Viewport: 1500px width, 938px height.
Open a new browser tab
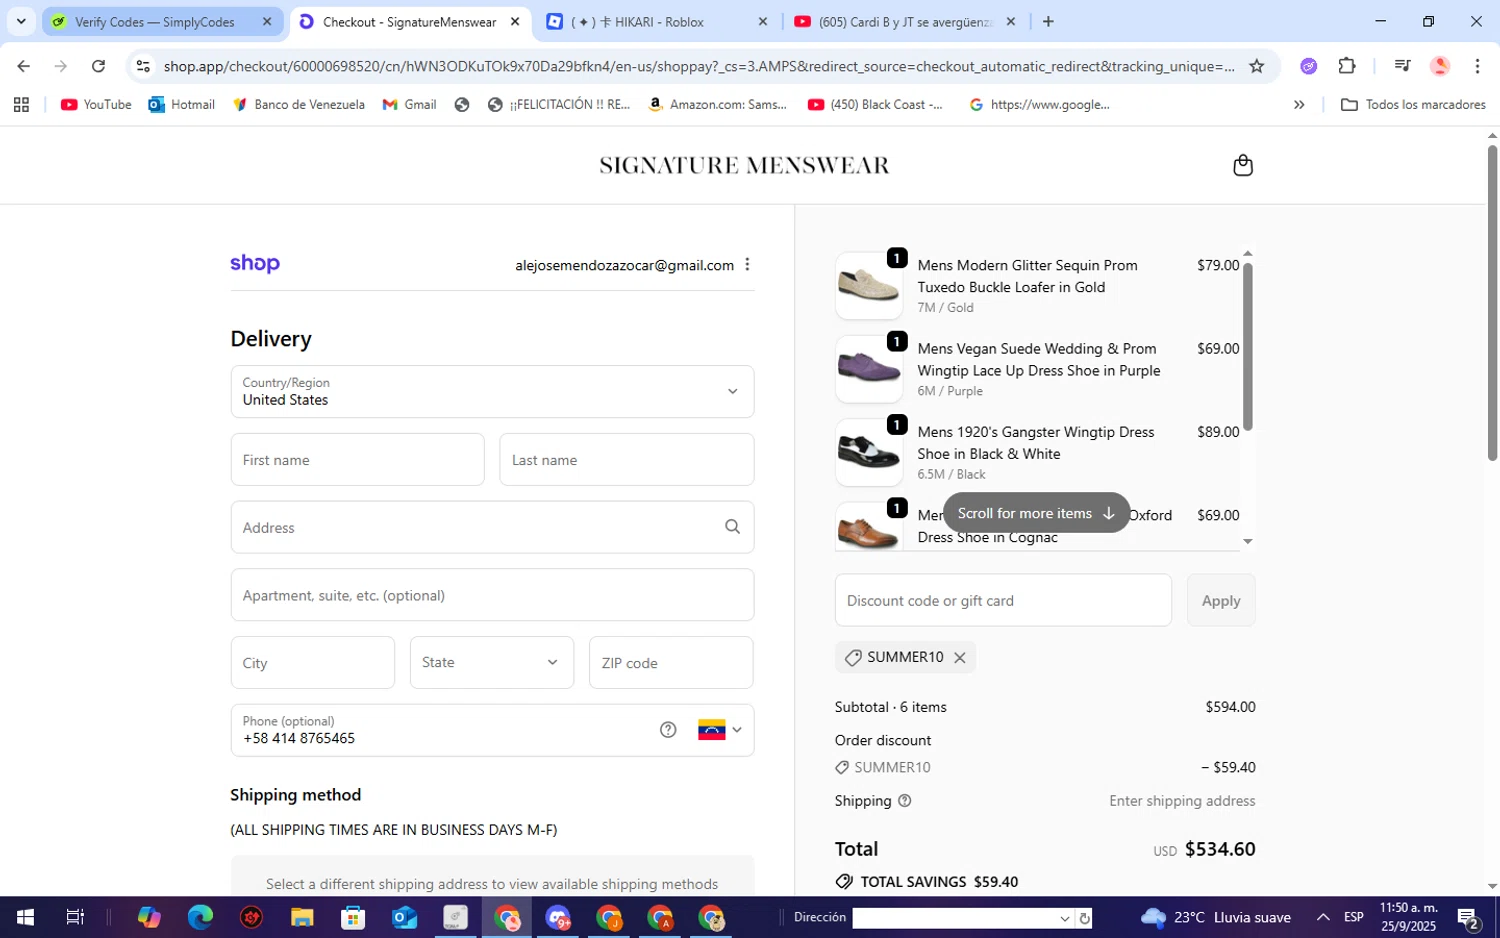coord(1048,21)
